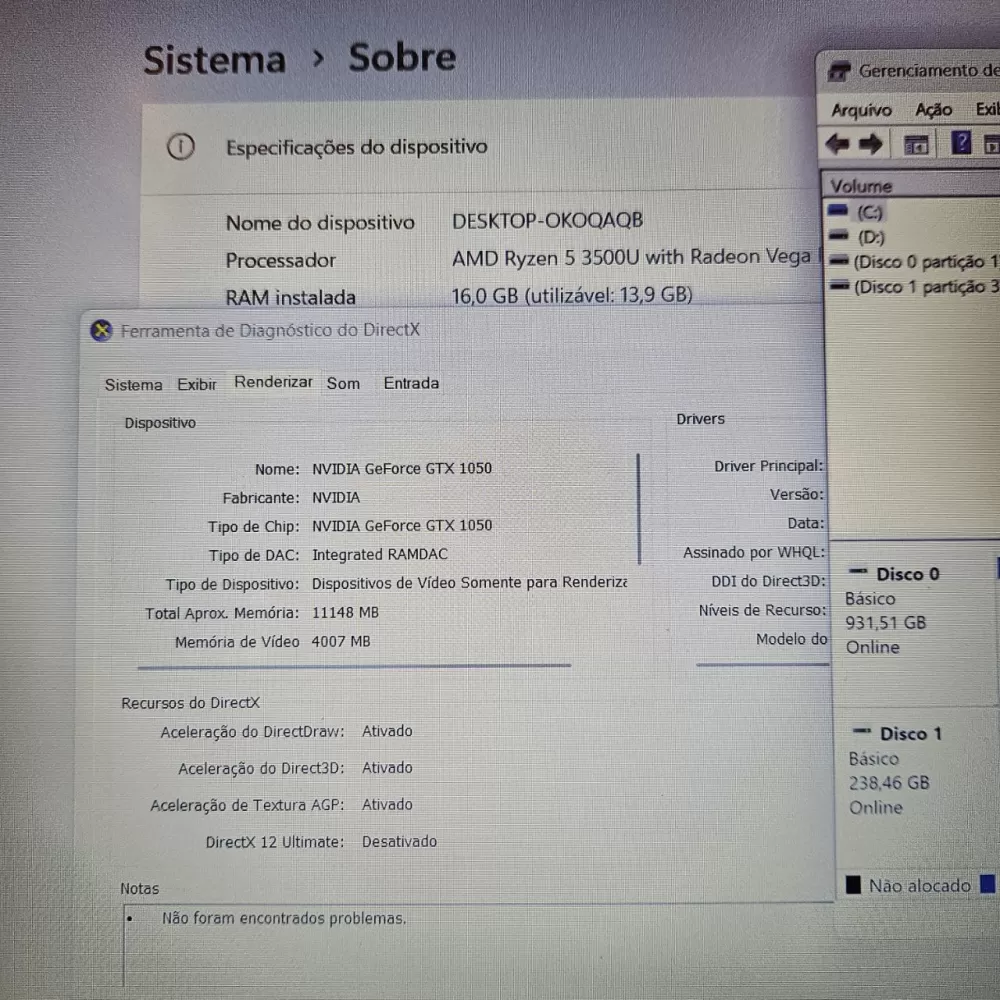
Task: Click the info icon beside Especificações do dispositivo
Action: 180,147
